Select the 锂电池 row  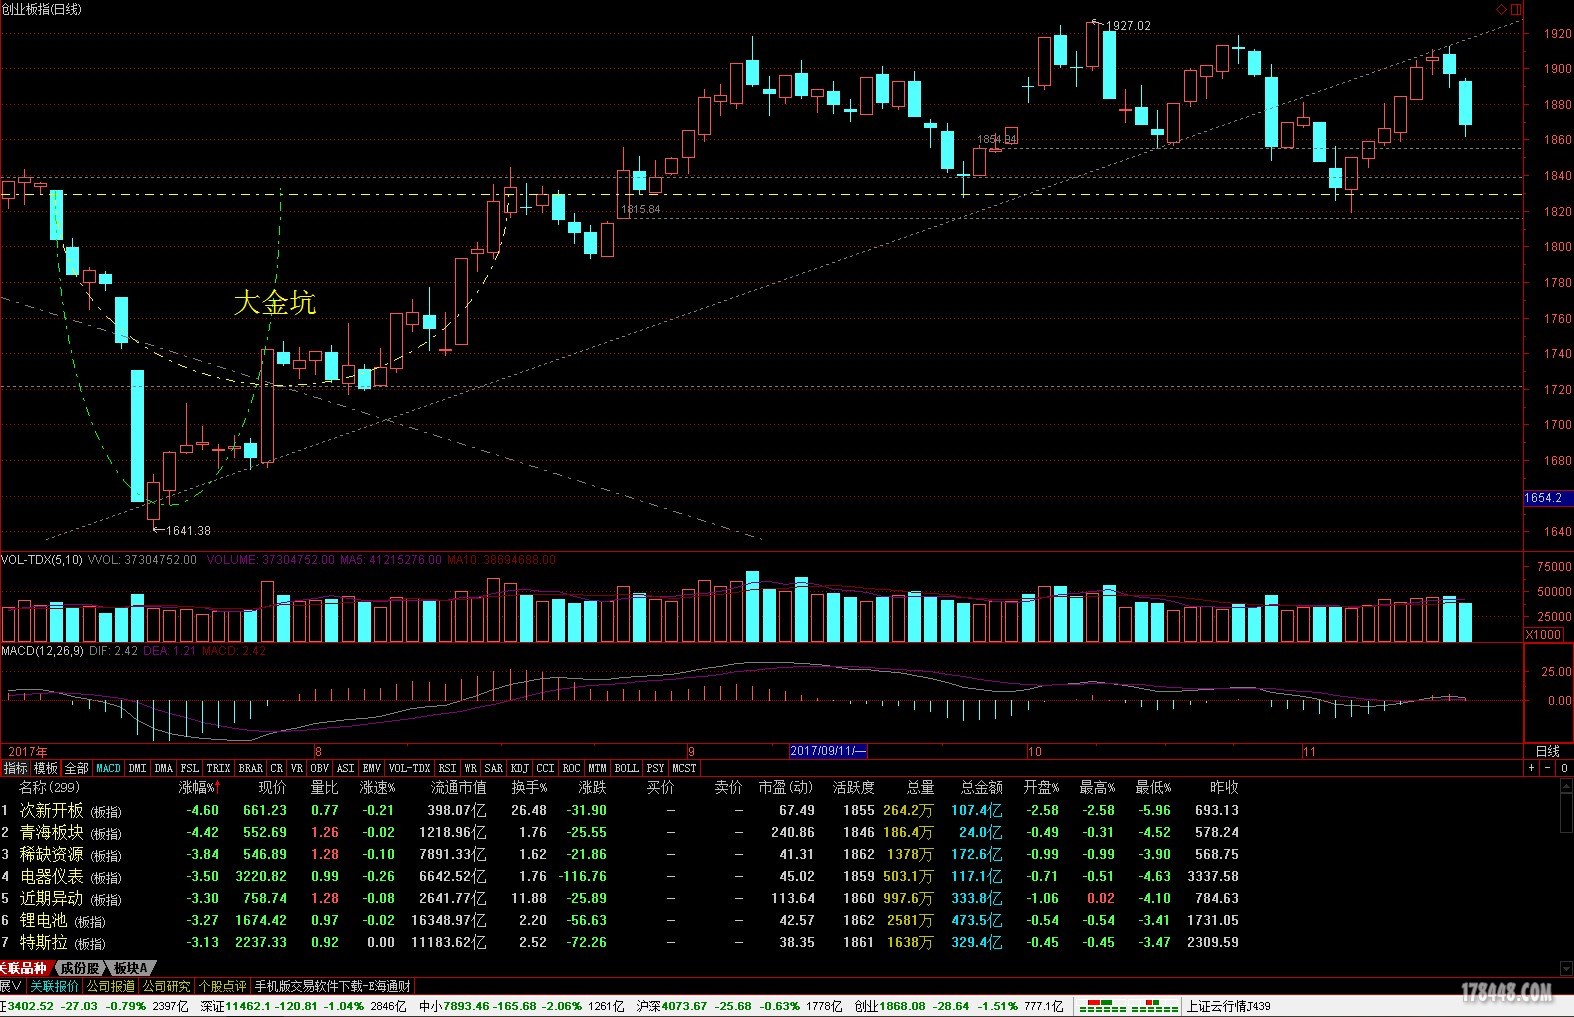[620, 921]
